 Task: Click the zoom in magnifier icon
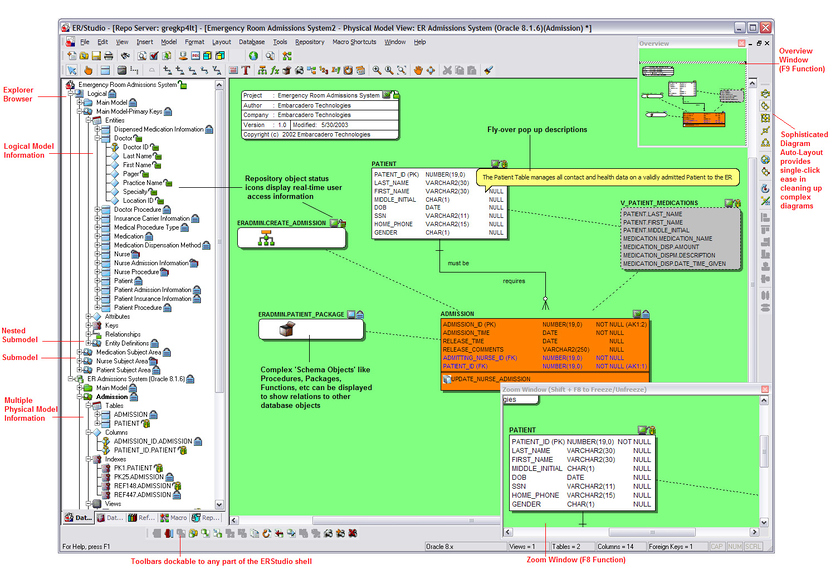377,71
